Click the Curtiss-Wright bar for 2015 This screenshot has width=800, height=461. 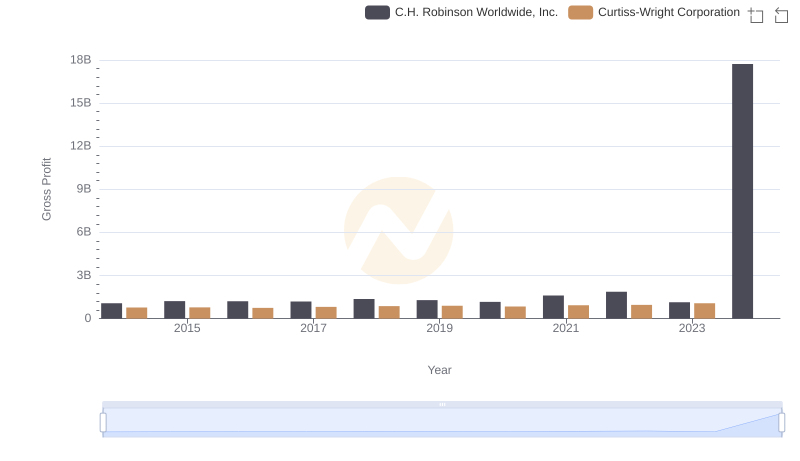pos(199,313)
